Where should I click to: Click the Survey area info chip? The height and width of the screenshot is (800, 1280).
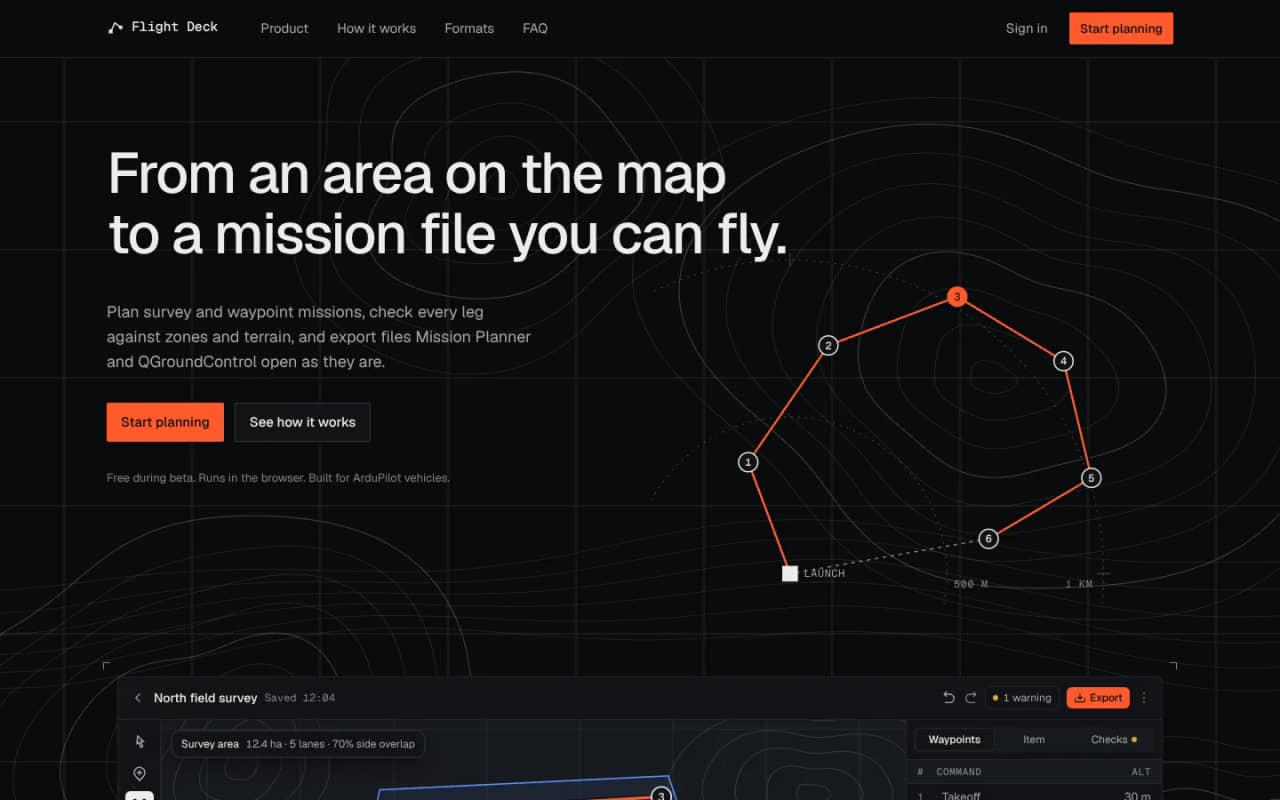point(298,744)
